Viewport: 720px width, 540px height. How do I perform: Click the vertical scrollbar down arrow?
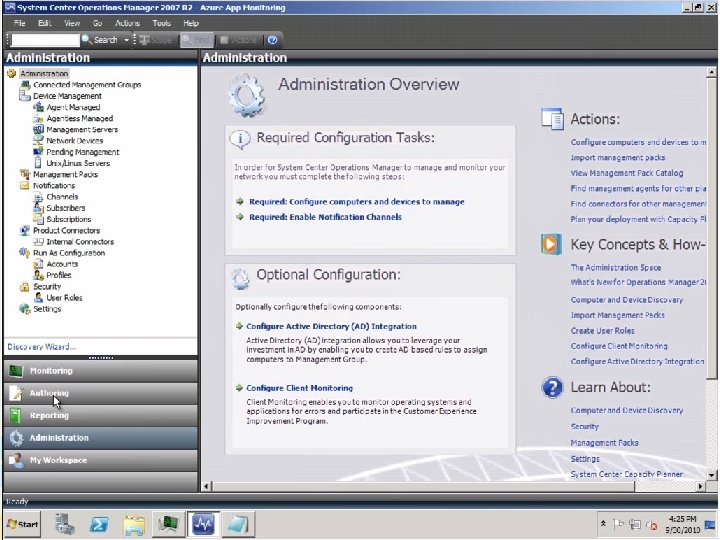click(711, 475)
